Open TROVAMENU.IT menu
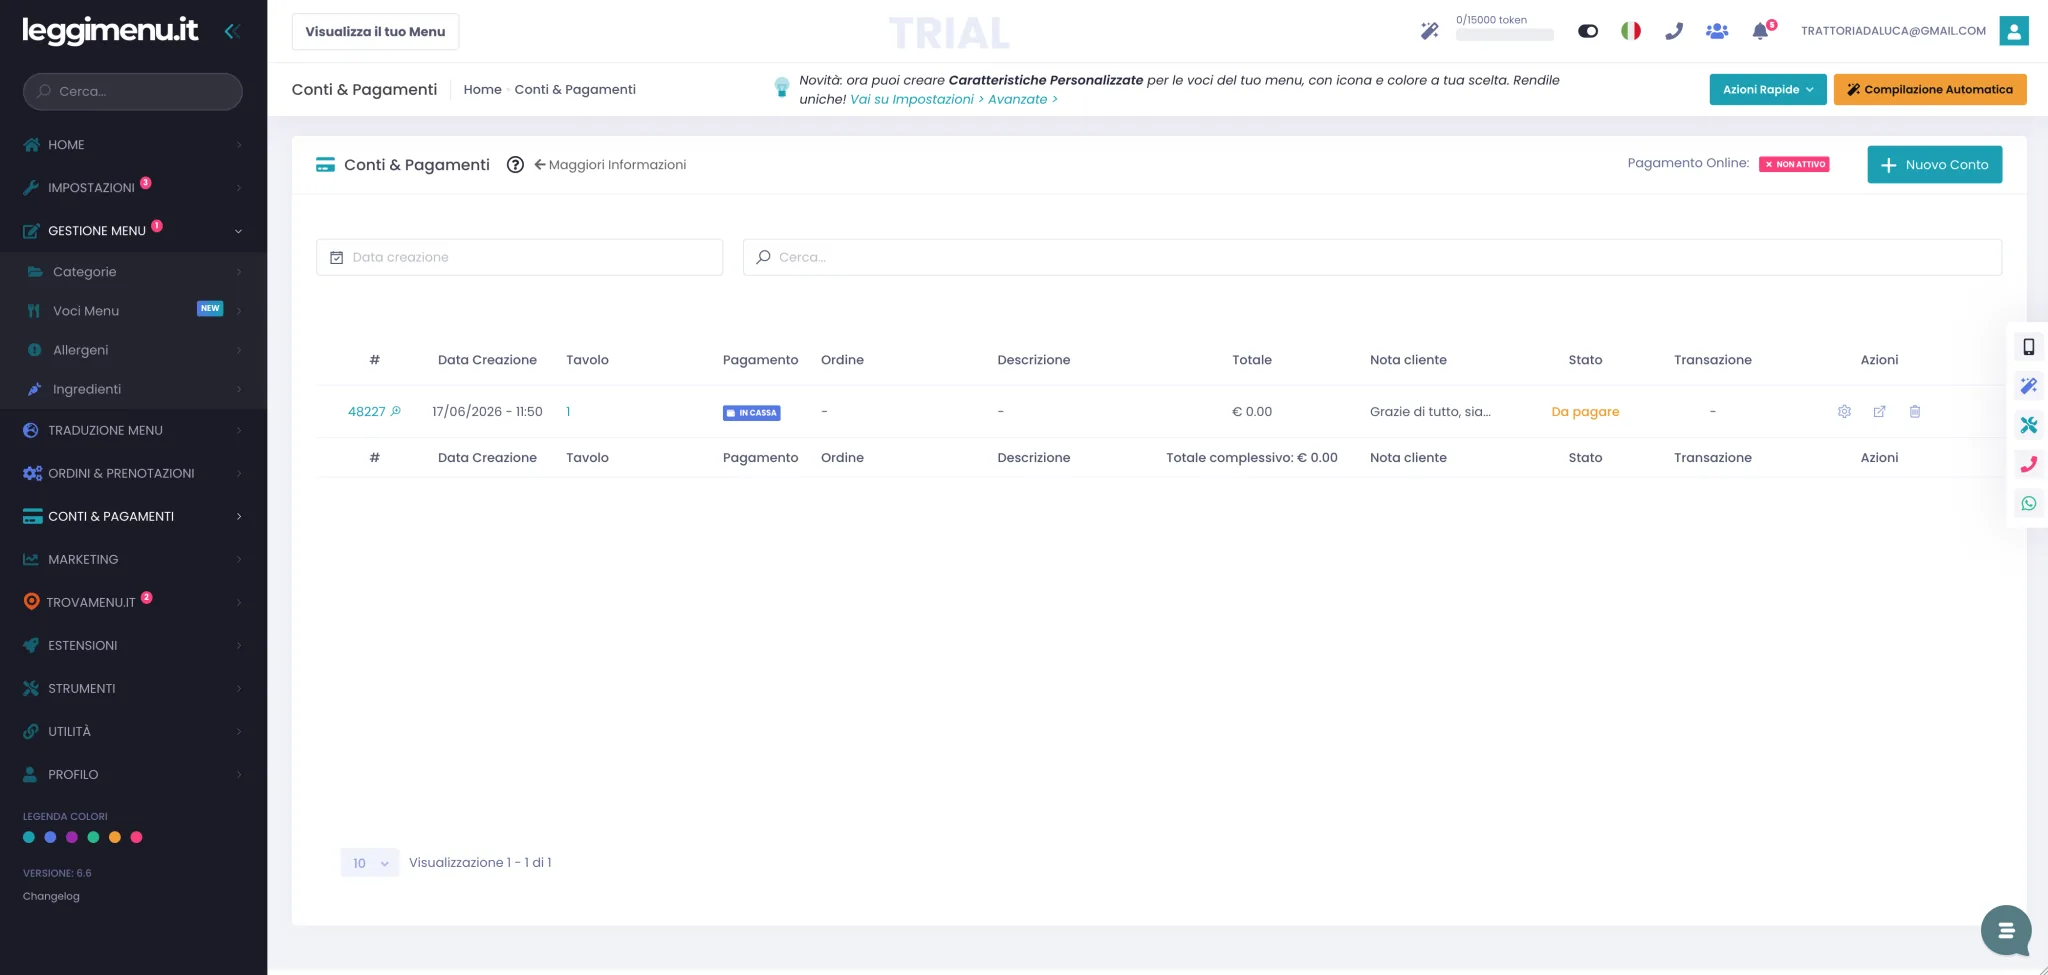 133,602
